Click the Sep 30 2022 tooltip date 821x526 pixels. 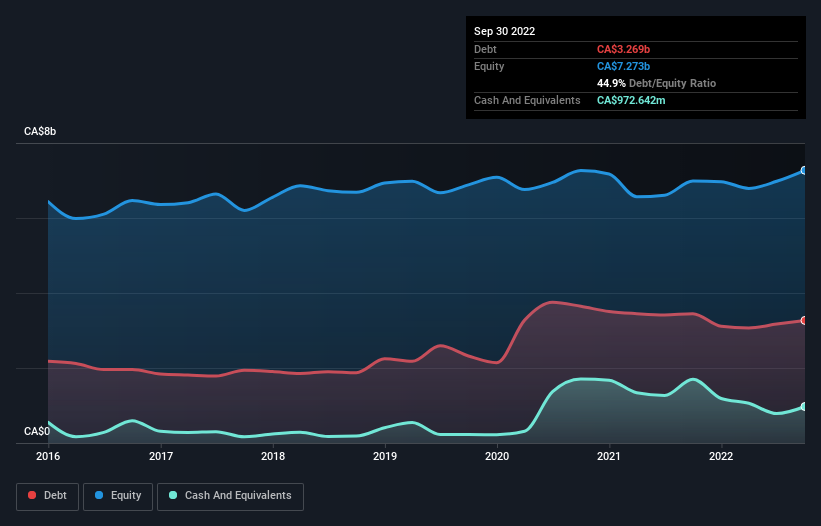tap(505, 31)
